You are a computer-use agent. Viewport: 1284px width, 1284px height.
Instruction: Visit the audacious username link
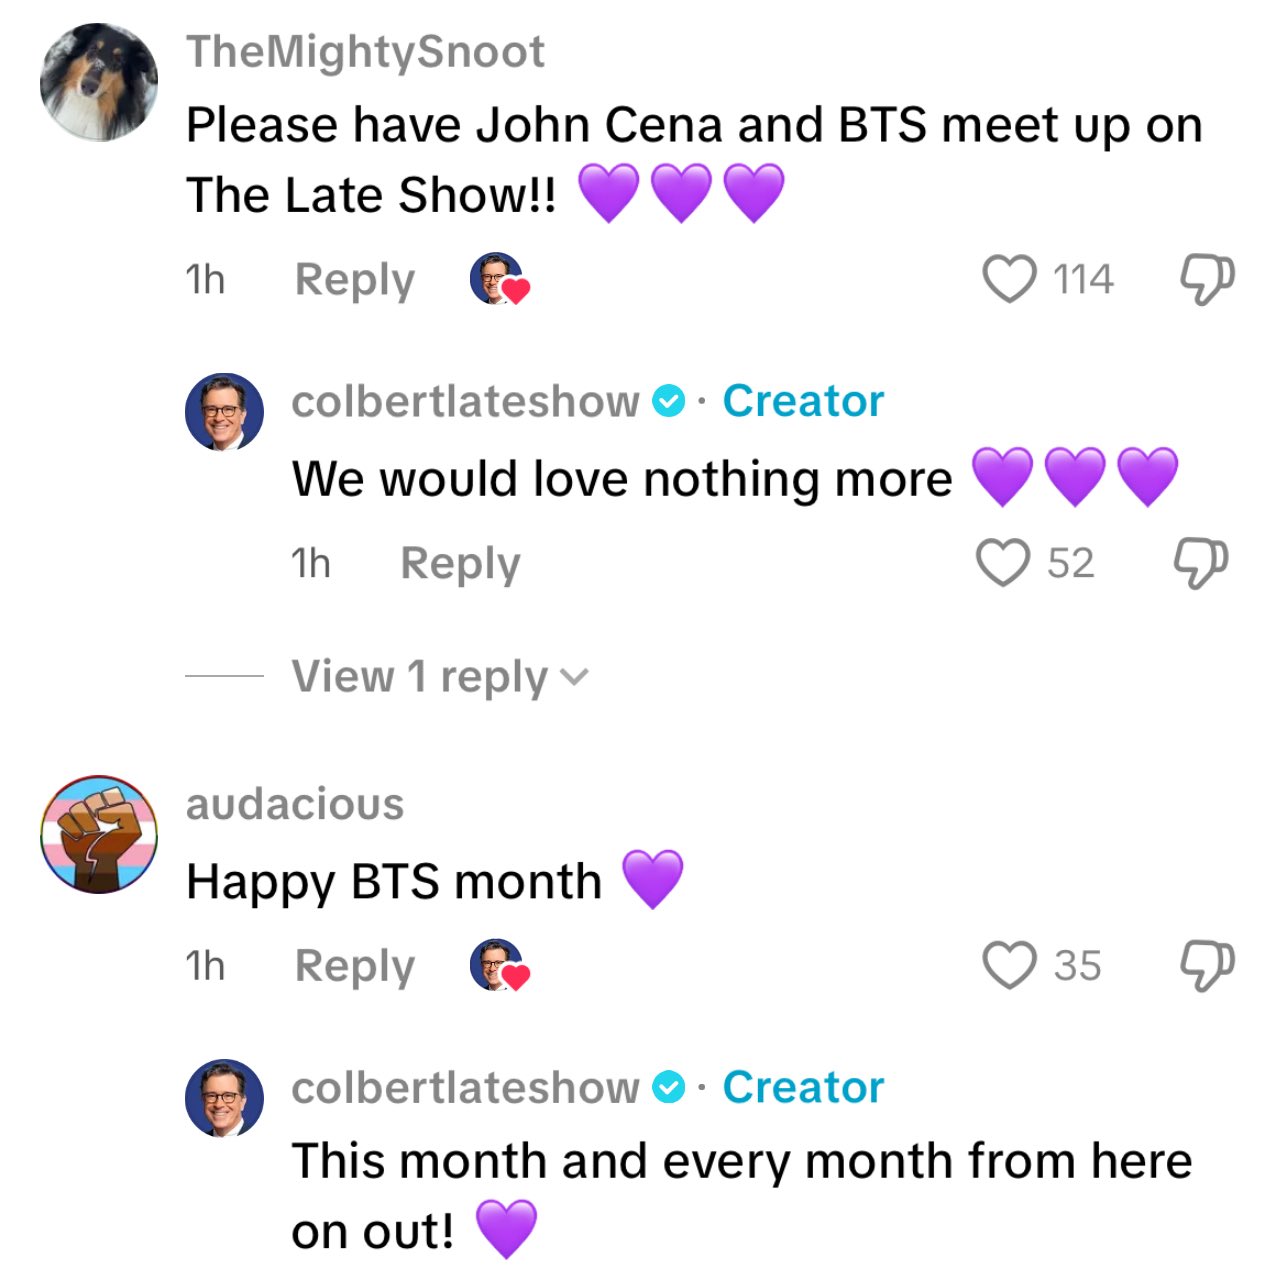pyautogui.click(x=295, y=803)
